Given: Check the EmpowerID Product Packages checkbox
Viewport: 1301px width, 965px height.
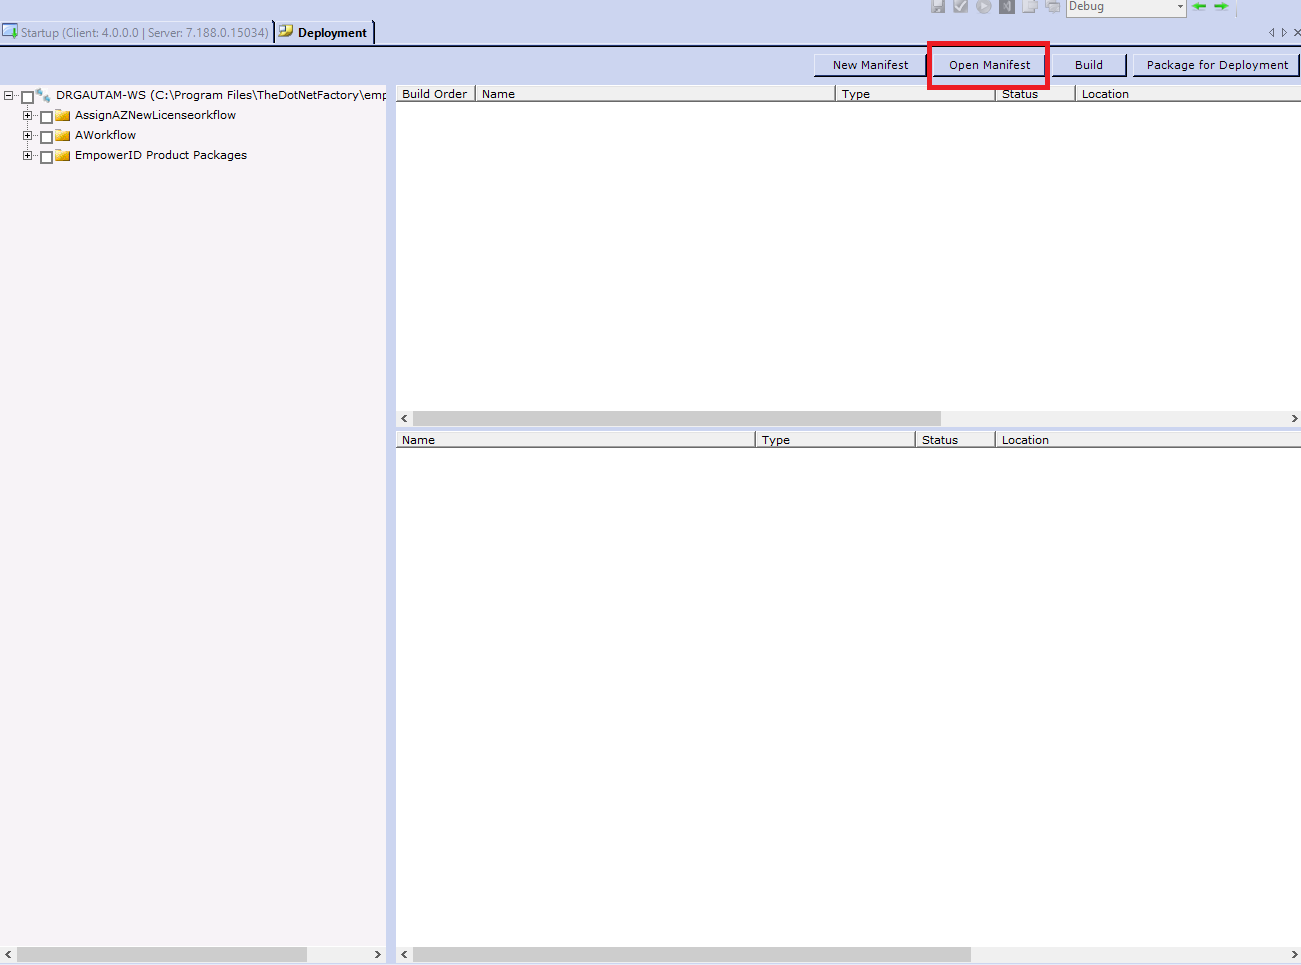Looking at the screenshot, I should [x=46, y=155].
